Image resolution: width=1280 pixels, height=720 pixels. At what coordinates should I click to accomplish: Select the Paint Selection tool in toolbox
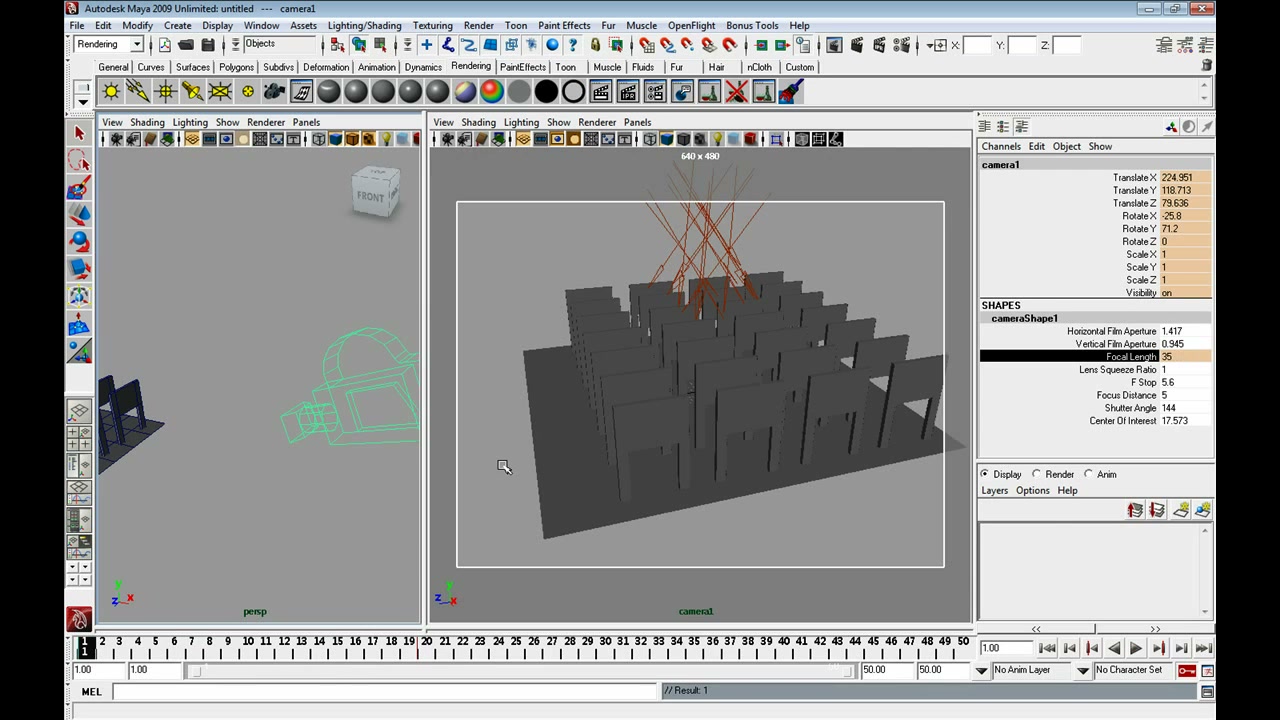pos(79,187)
